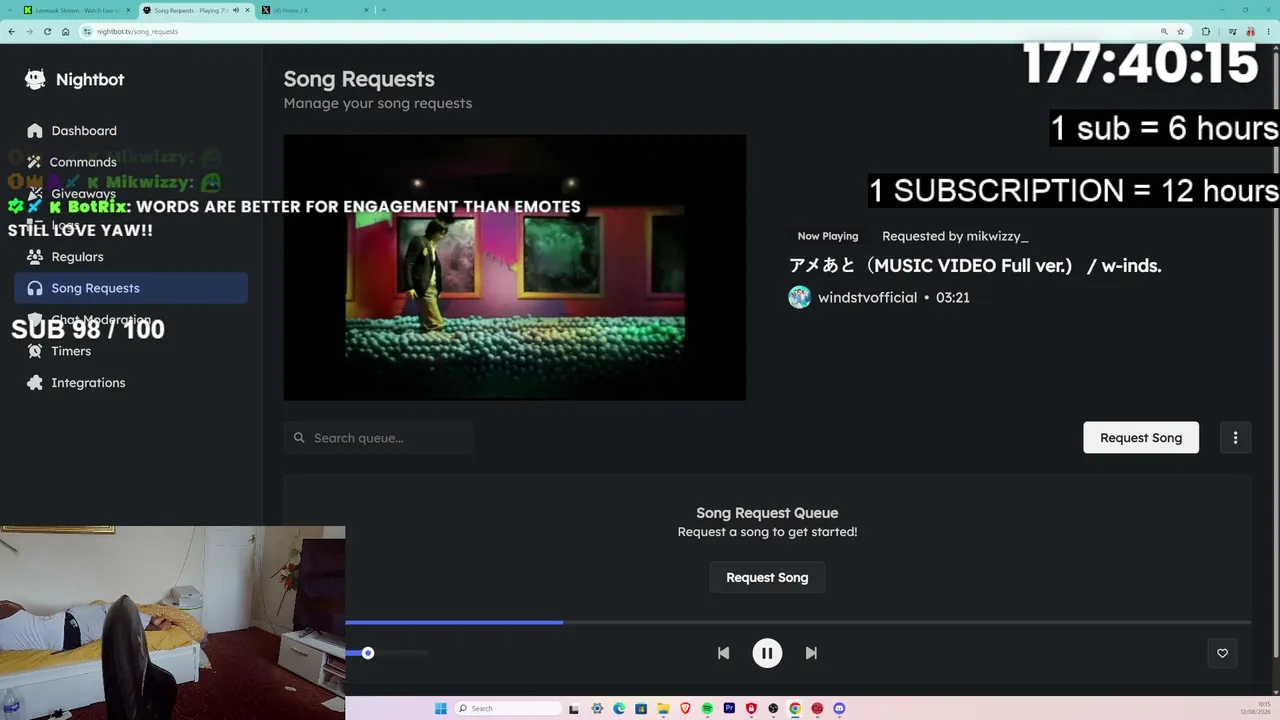
Task: Adjust the volume slider knob
Action: (368, 653)
